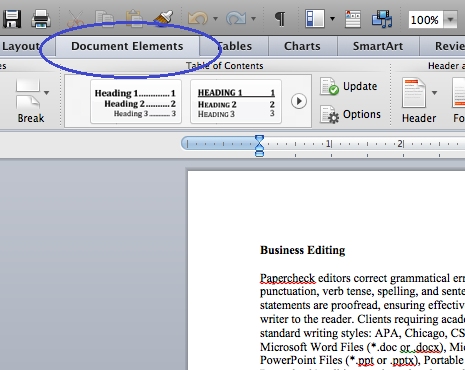Select the Format Painter brush icon

click(164, 18)
